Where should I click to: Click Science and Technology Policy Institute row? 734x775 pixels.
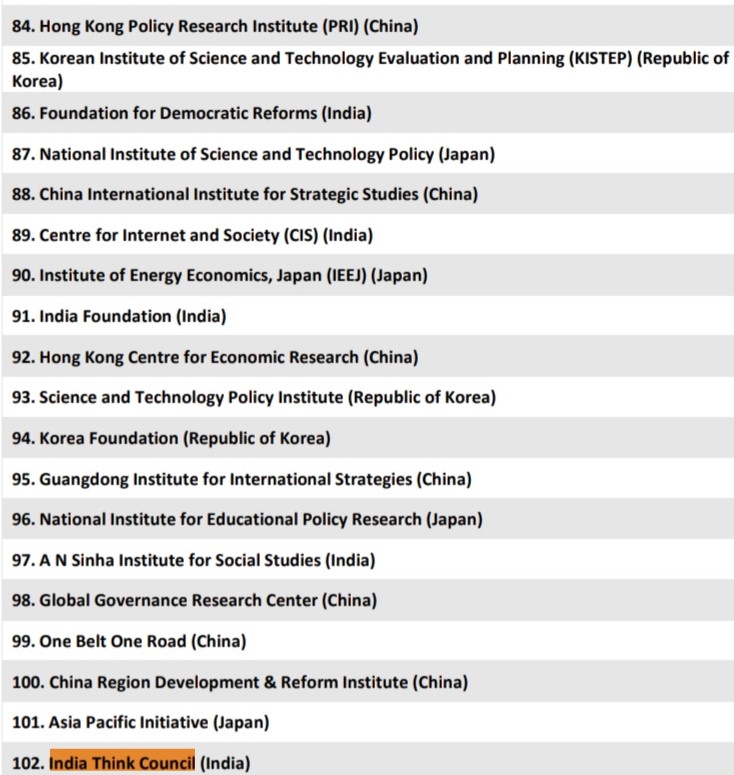(253, 397)
